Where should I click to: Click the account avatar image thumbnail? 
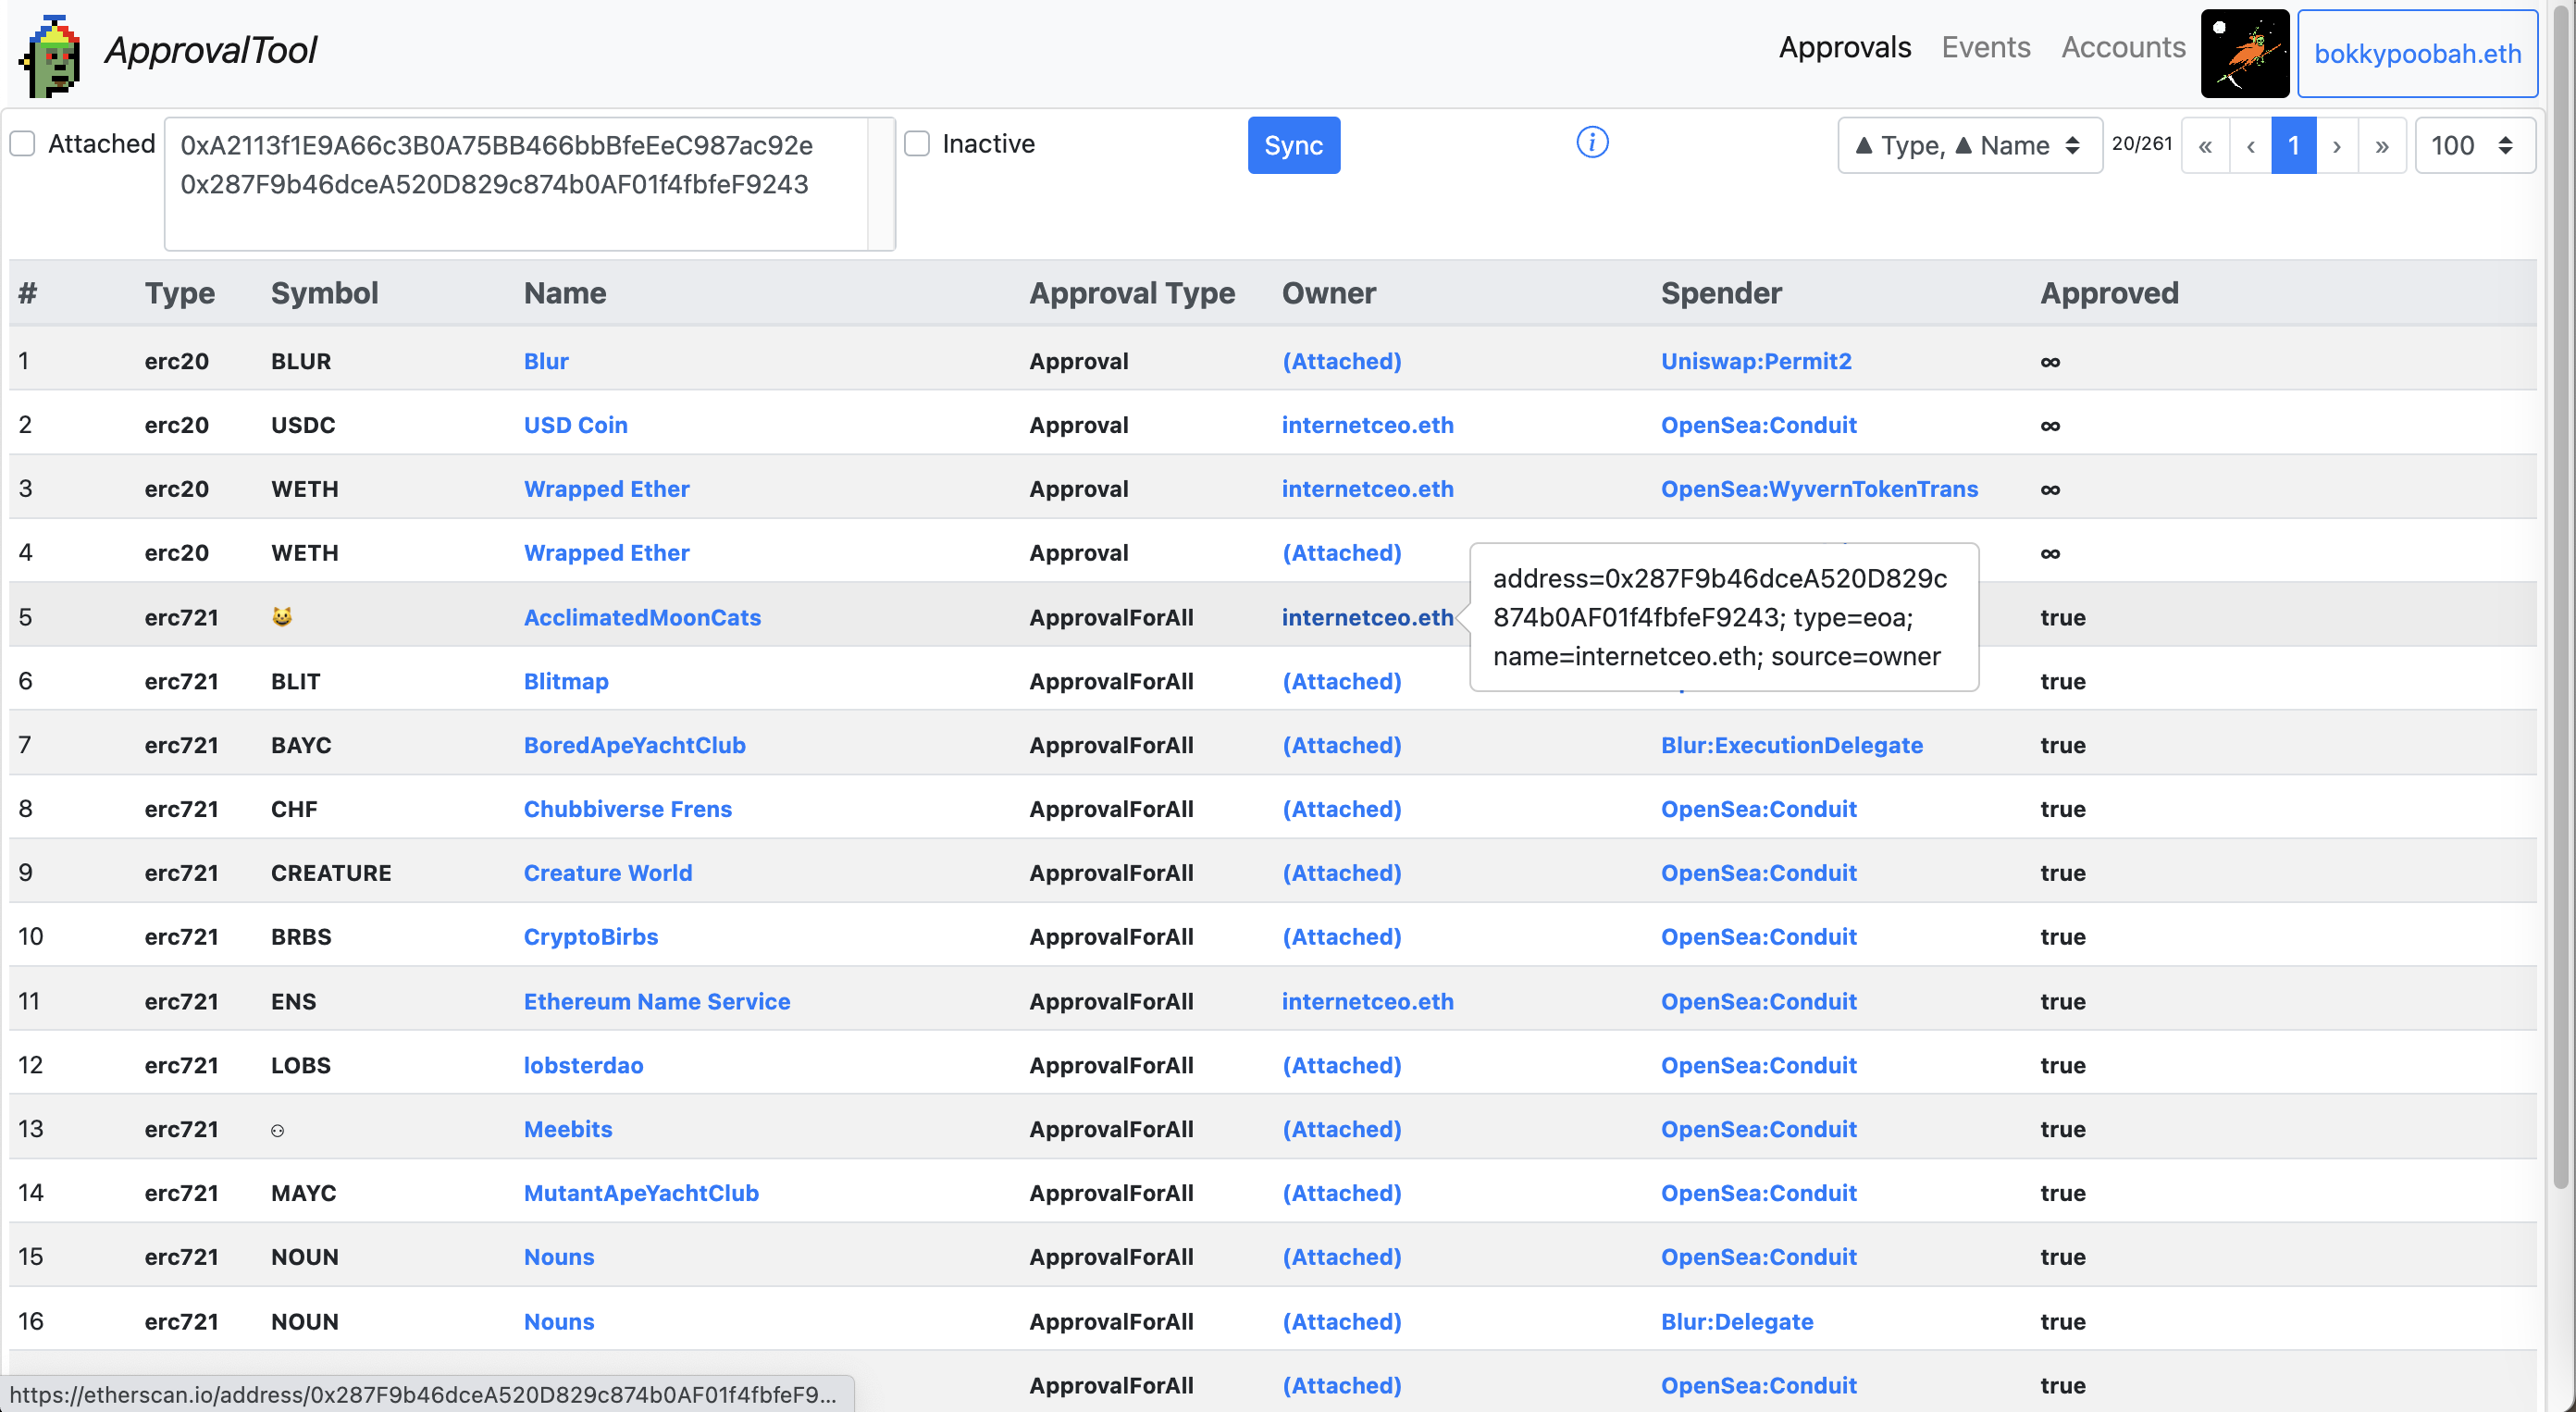(2244, 53)
